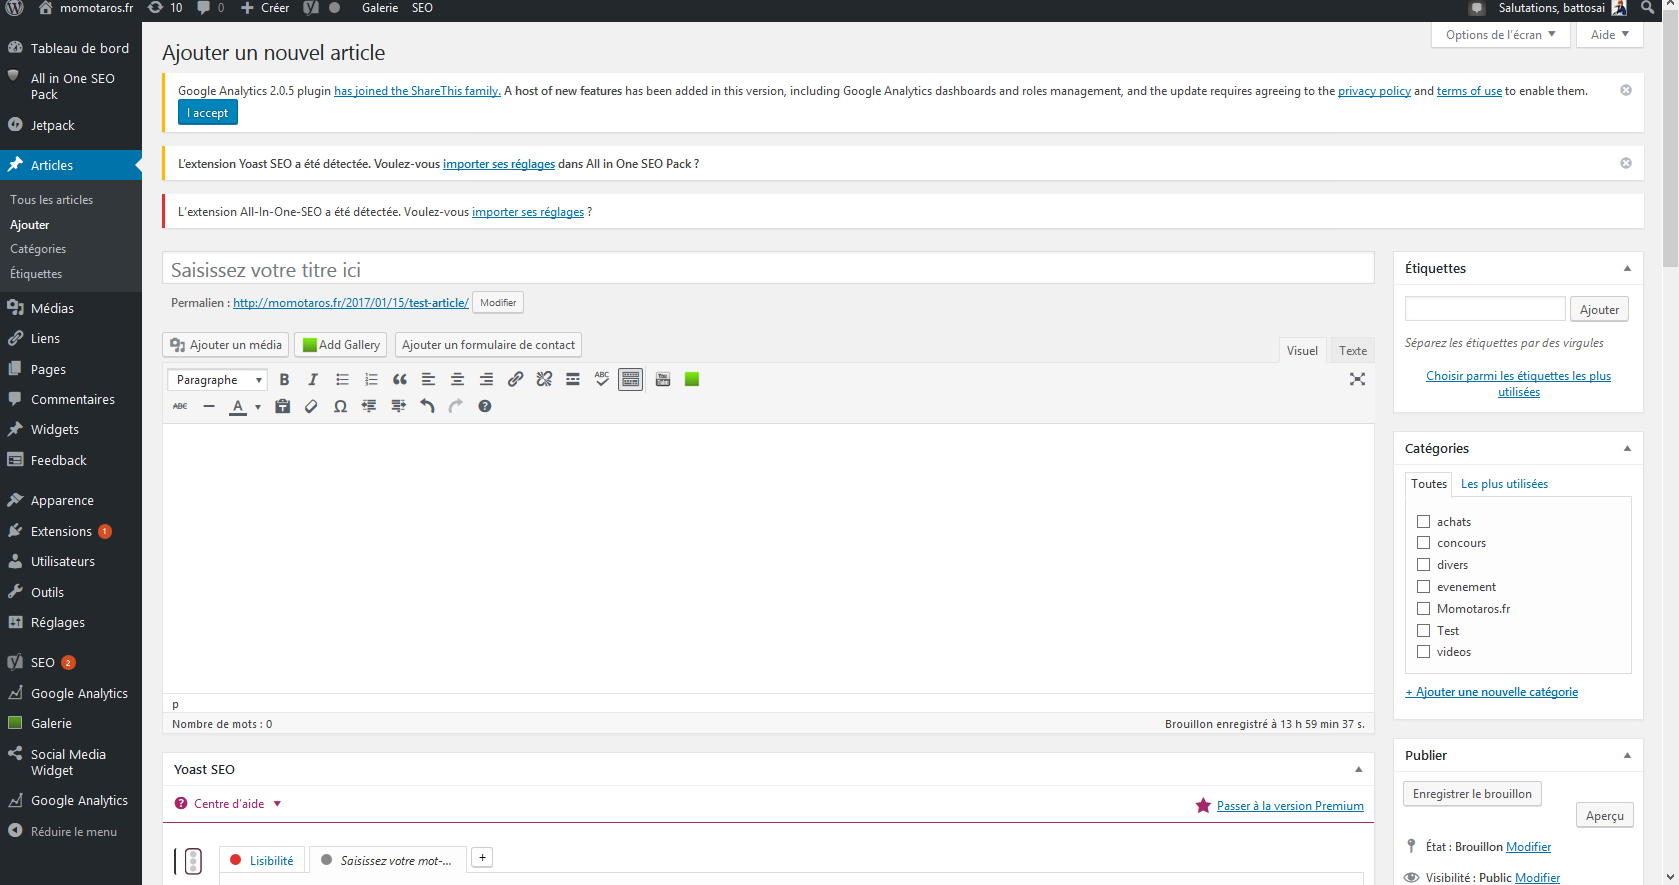Align text left
The width and height of the screenshot is (1679, 885).
(428, 380)
